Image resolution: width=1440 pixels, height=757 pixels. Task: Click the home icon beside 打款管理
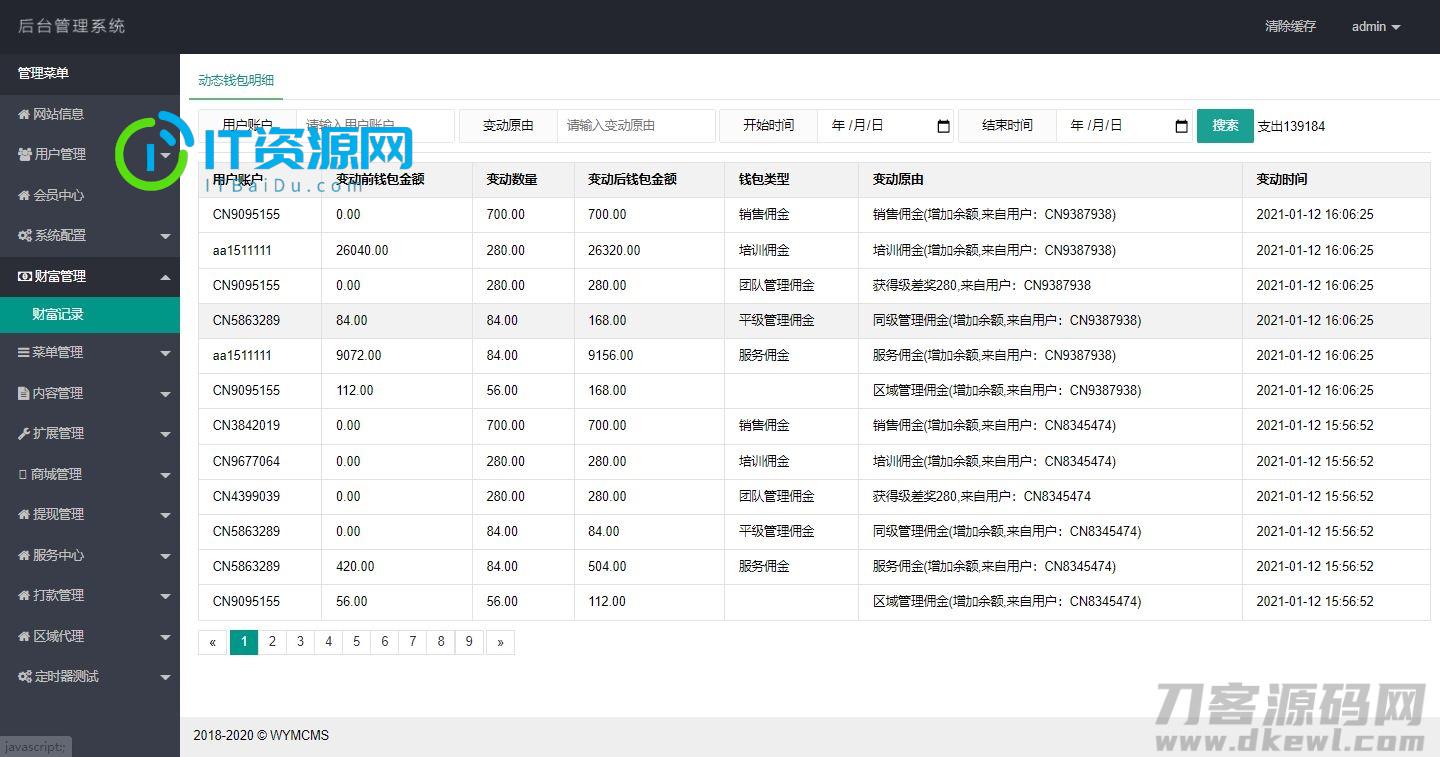click(24, 595)
